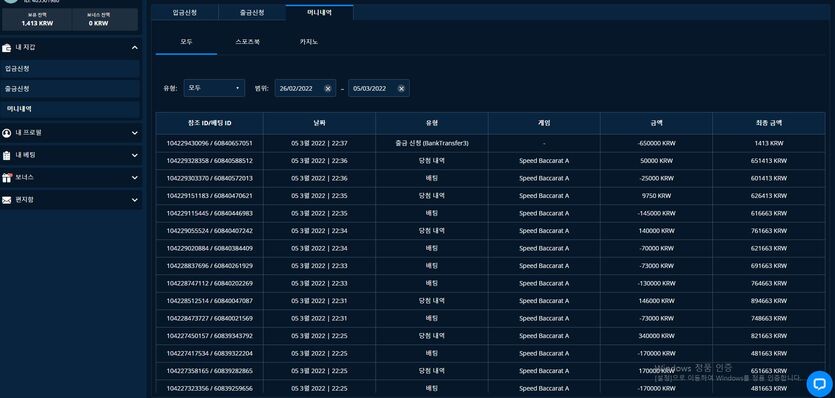Click the 1413 KRW final amount cell
The width and height of the screenshot is (835, 398).
(x=769, y=143)
